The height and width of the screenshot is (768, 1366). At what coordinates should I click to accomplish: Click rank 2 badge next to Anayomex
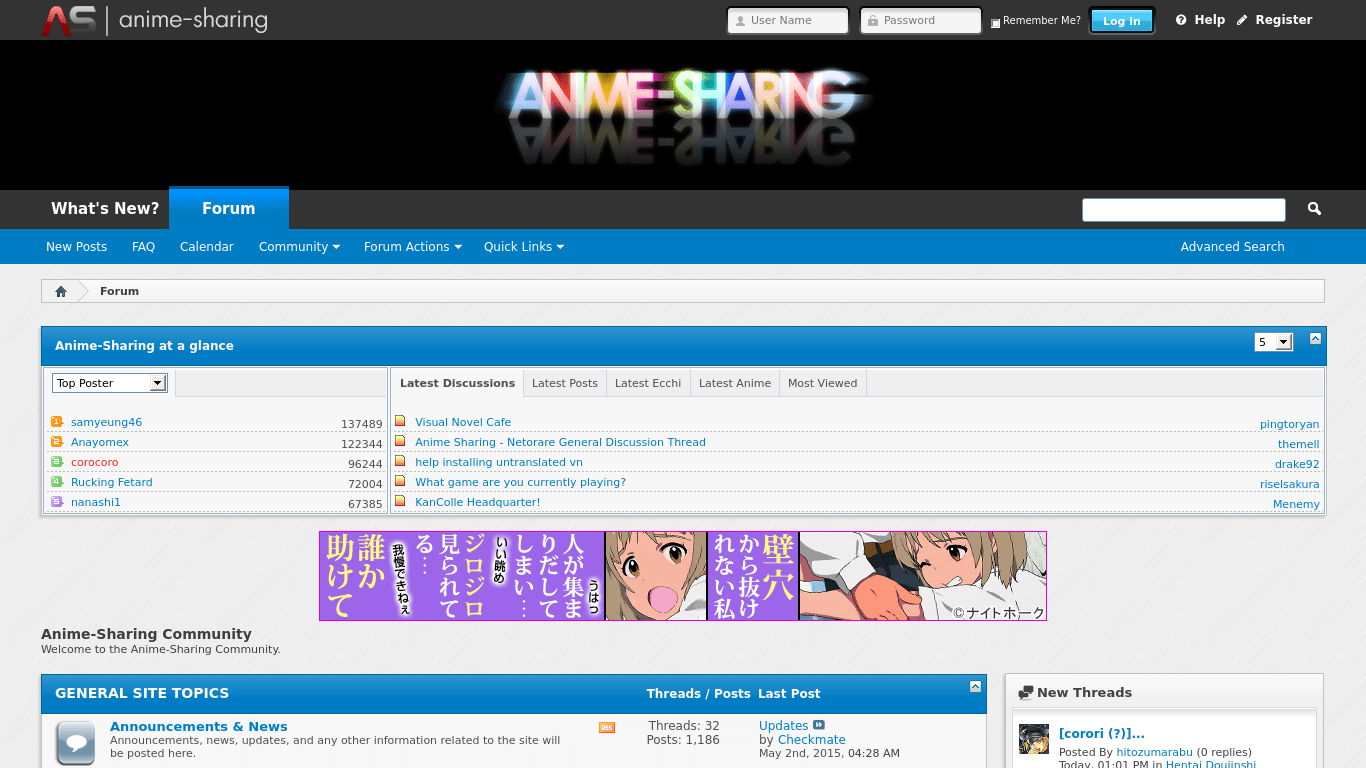[x=57, y=442]
